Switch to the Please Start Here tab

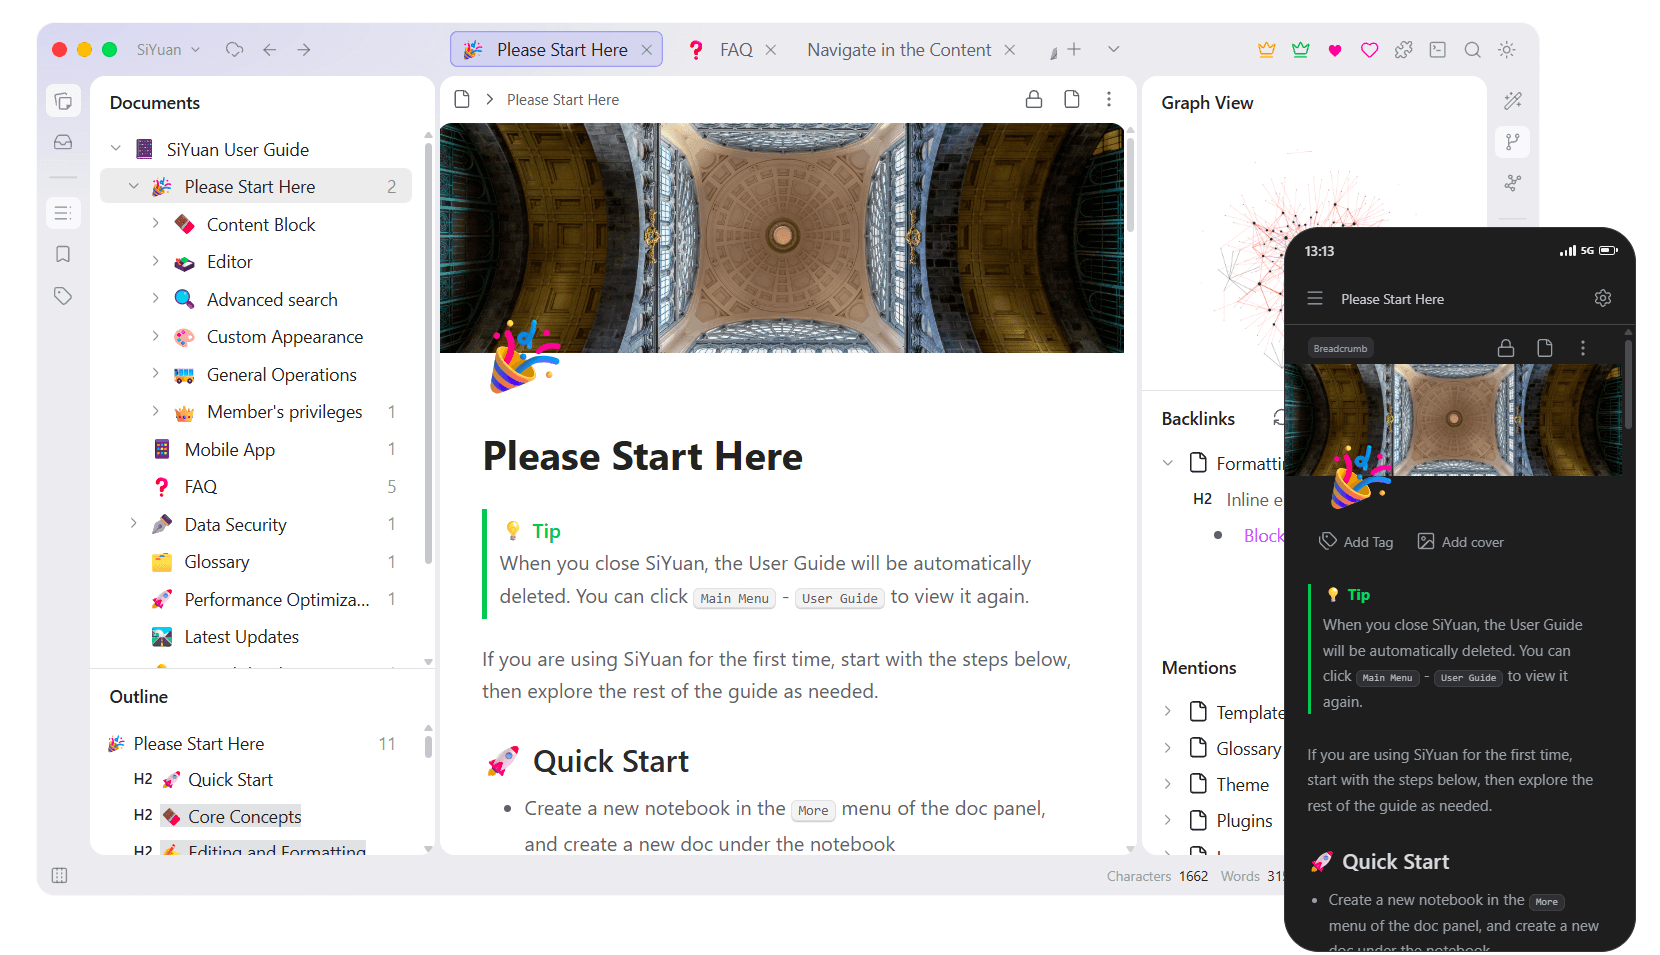[556, 50]
